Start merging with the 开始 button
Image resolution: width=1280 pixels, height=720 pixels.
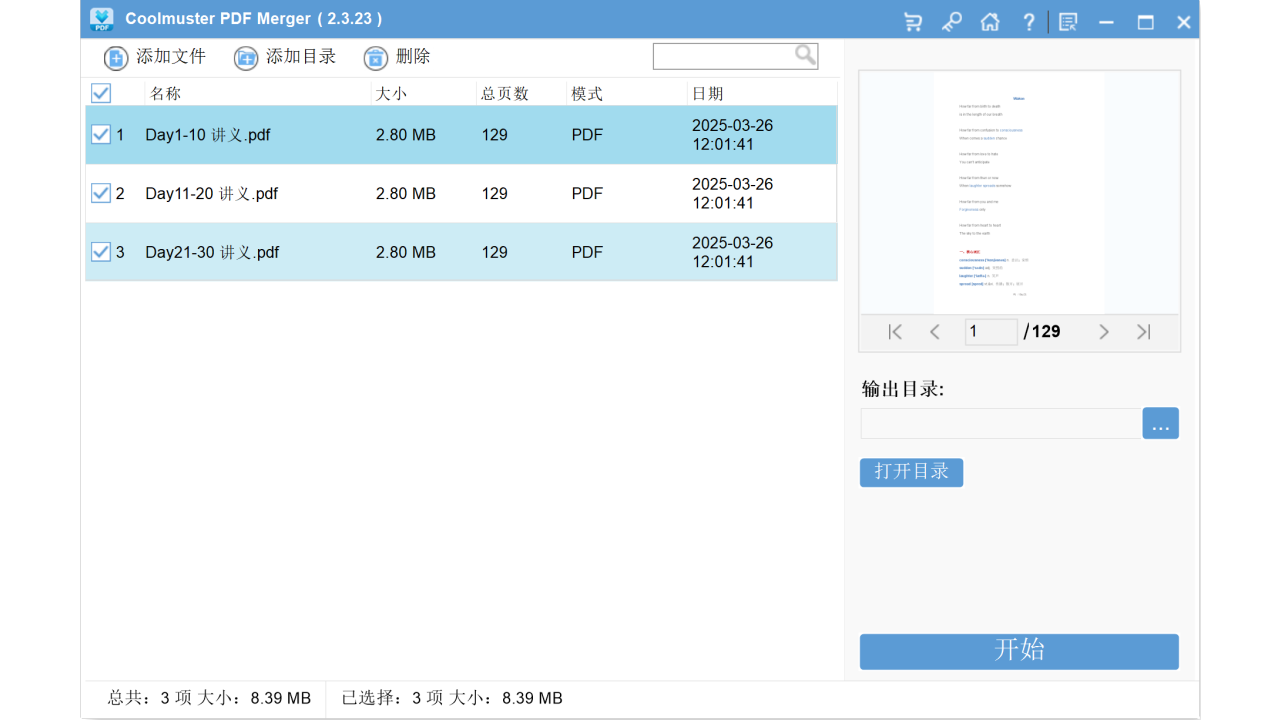point(1018,651)
